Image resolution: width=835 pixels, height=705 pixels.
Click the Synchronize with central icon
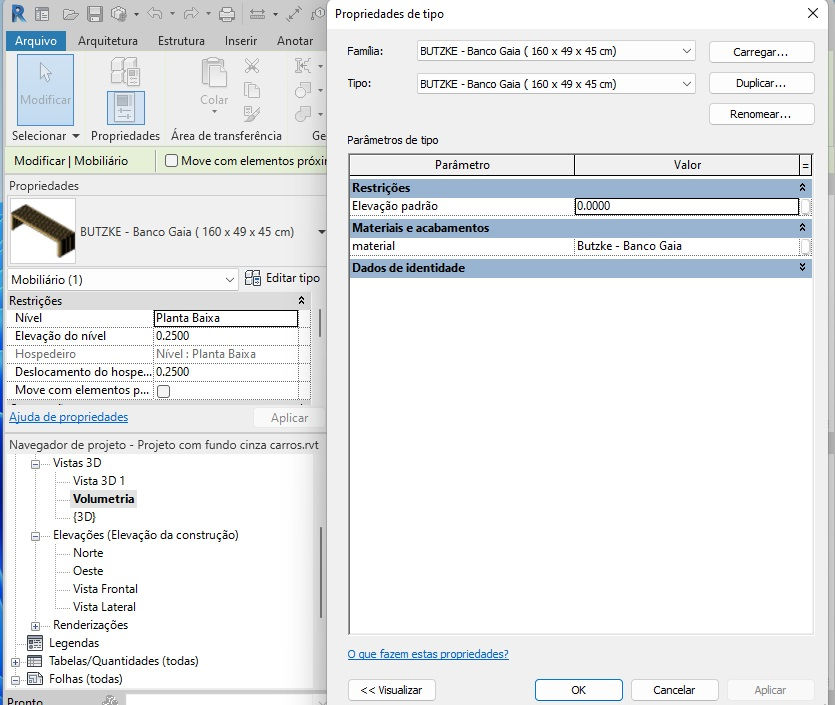[119, 14]
